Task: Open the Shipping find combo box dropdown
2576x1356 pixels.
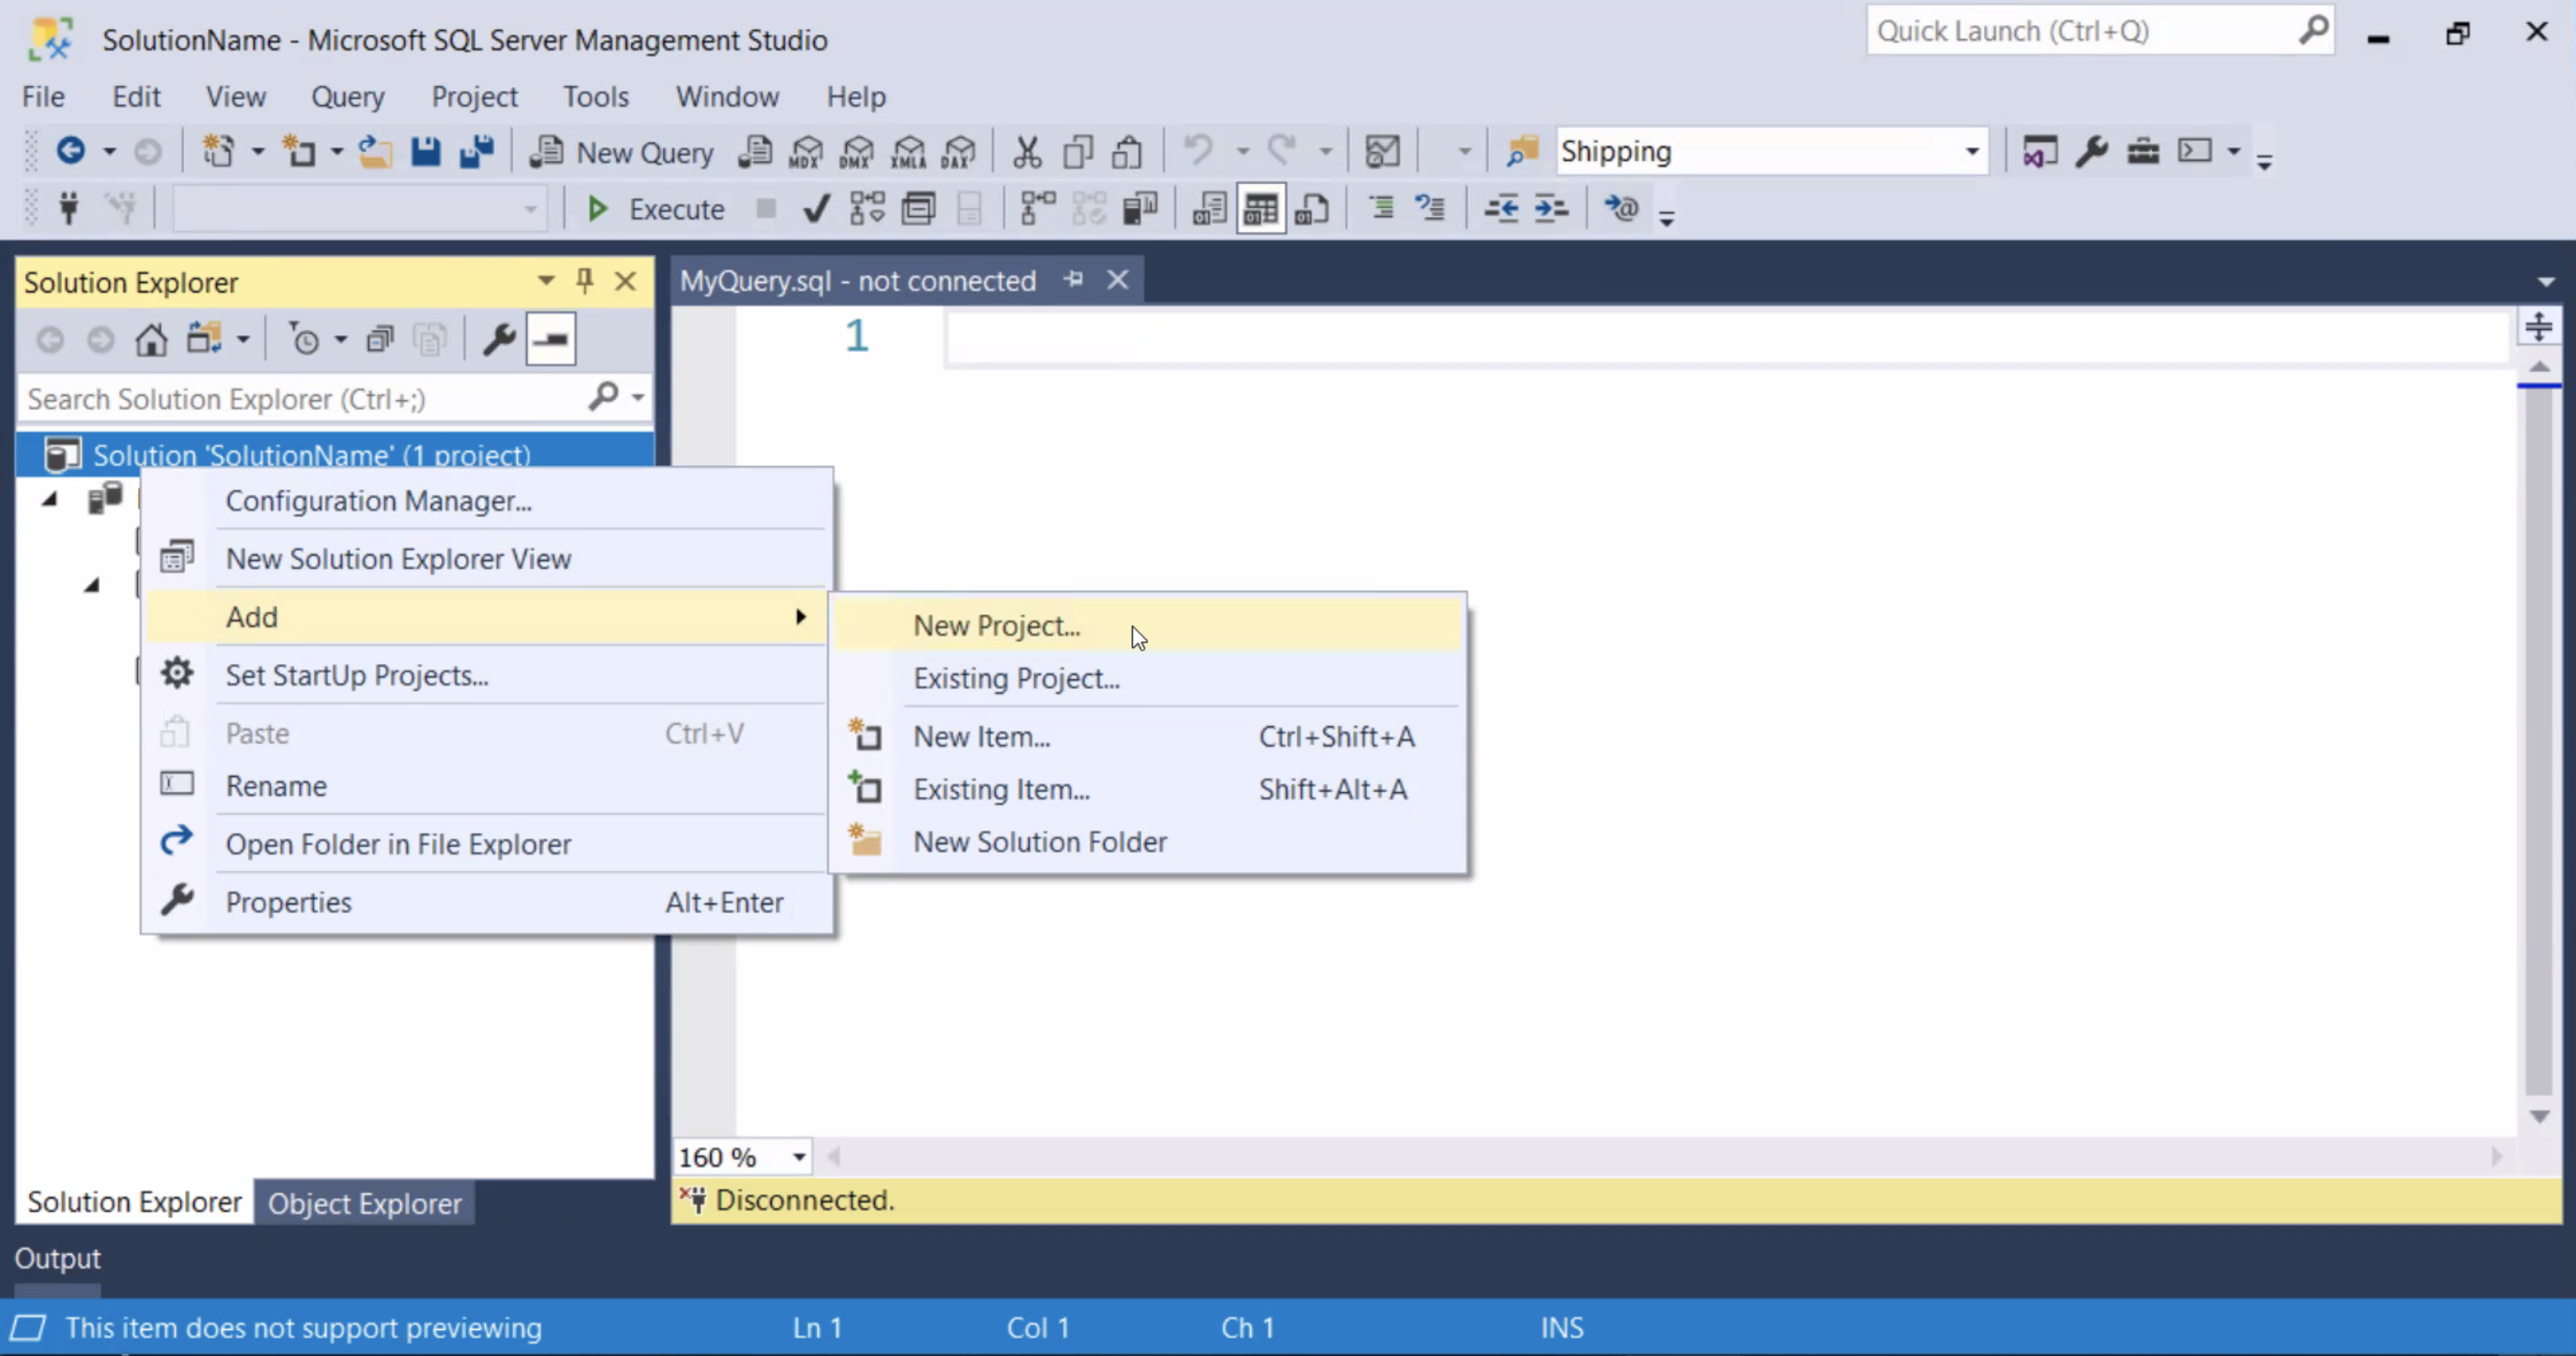Action: tap(1972, 152)
